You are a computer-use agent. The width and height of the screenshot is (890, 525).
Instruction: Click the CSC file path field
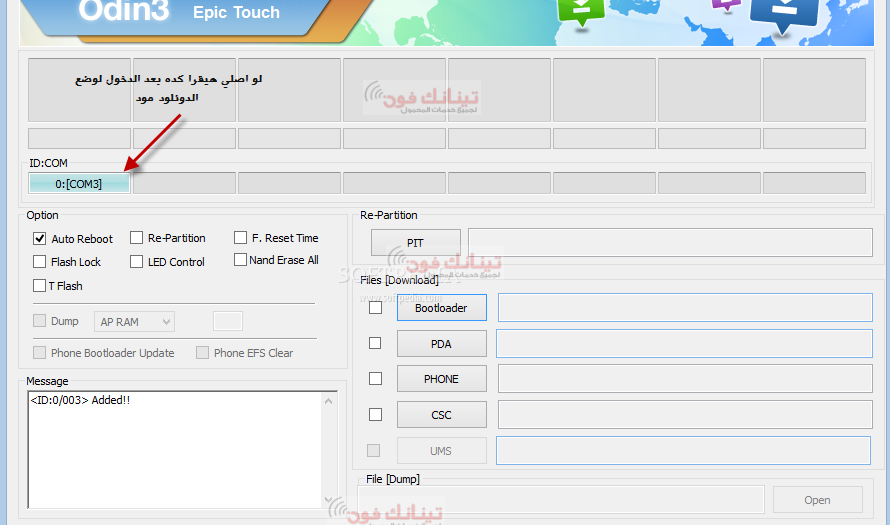(x=685, y=415)
